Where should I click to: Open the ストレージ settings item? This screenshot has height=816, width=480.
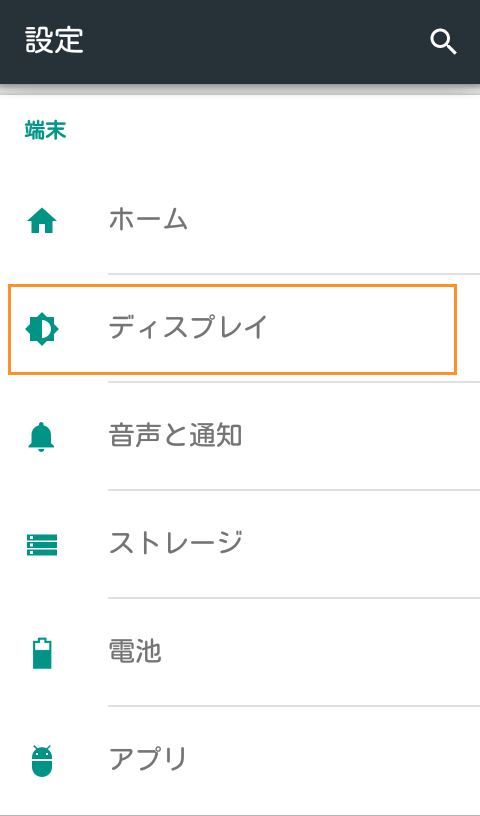point(240,544)
